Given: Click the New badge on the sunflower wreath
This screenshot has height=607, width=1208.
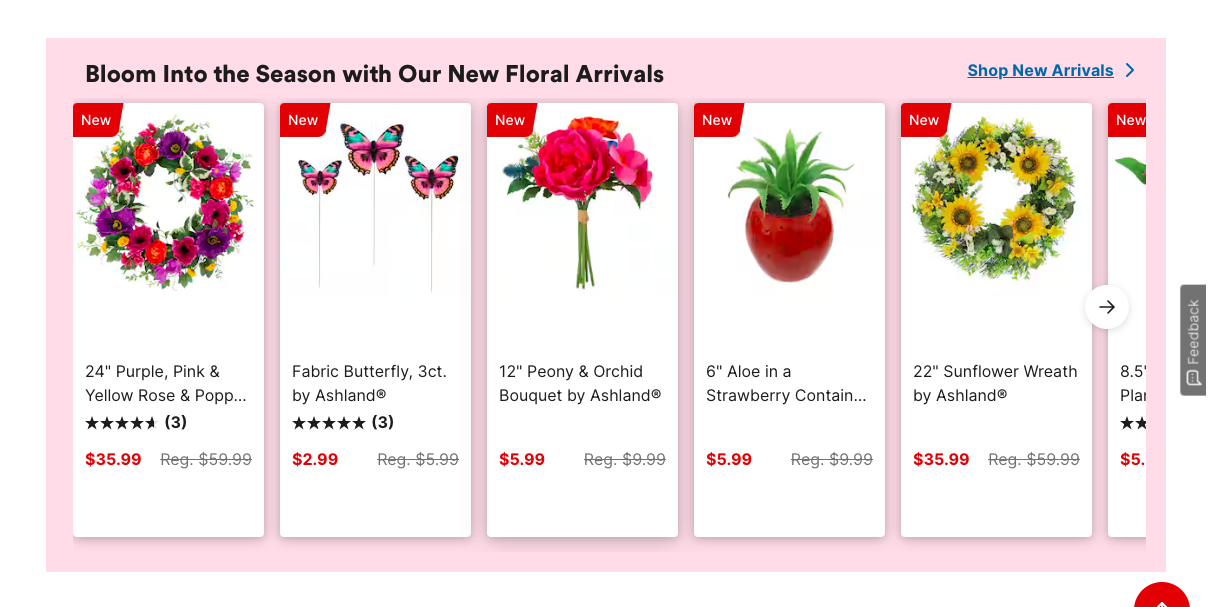Looking at the screenshot, I should [924, 120].
